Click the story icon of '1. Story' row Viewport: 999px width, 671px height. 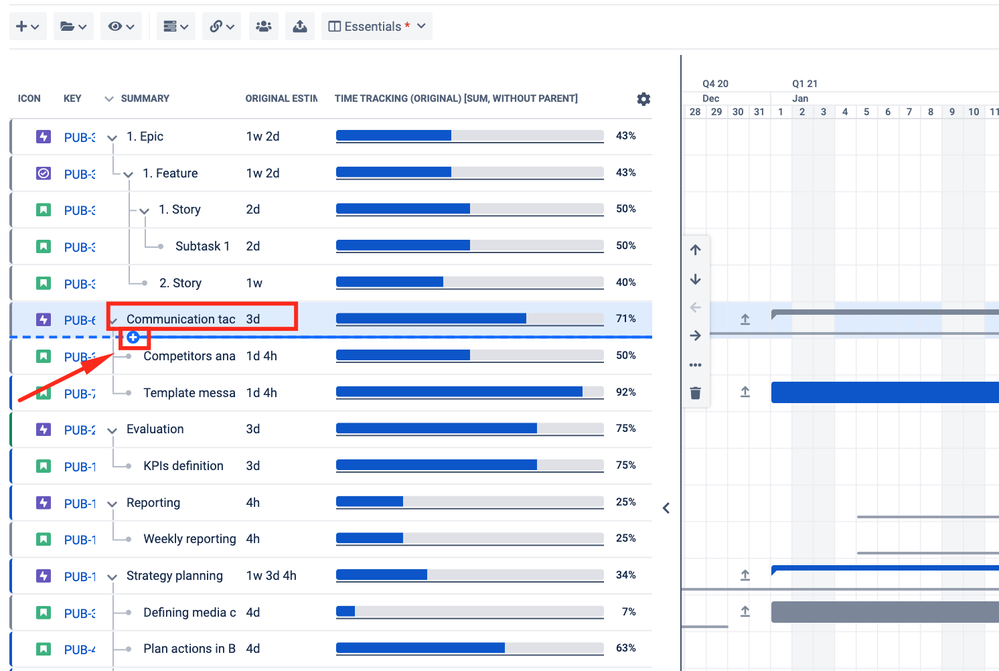(x=43, y=210)
